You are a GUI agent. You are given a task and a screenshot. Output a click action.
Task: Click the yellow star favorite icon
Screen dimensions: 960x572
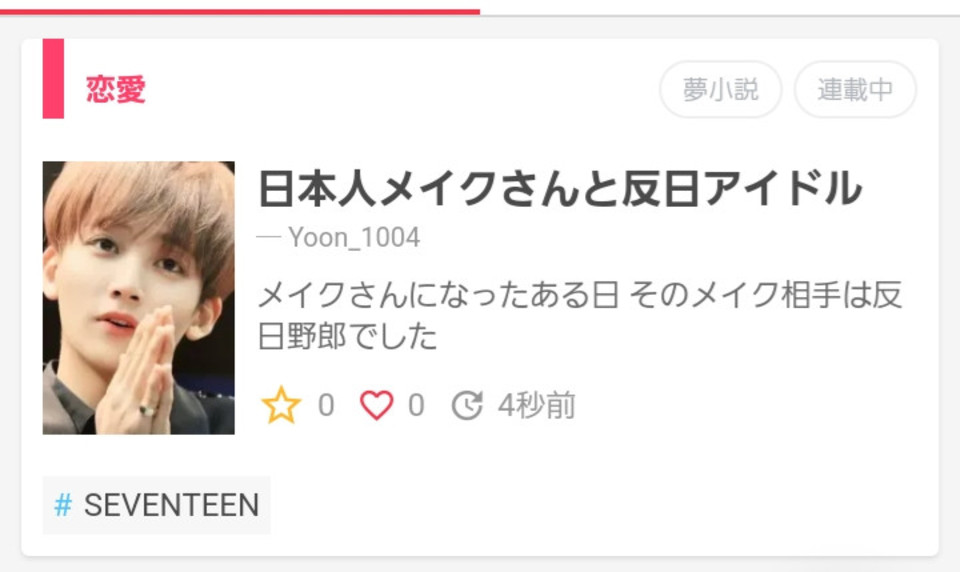[281, 405]
